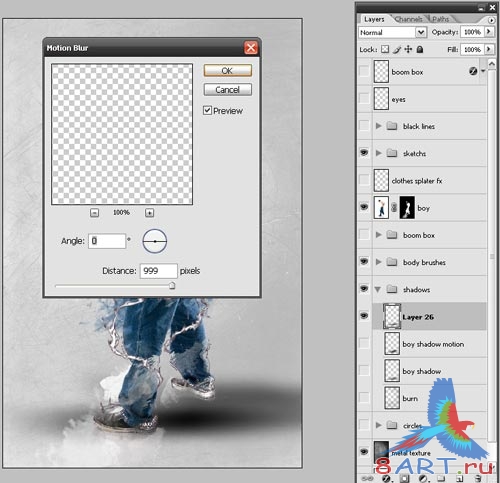Select Lock image pixels brush icon

397,49
